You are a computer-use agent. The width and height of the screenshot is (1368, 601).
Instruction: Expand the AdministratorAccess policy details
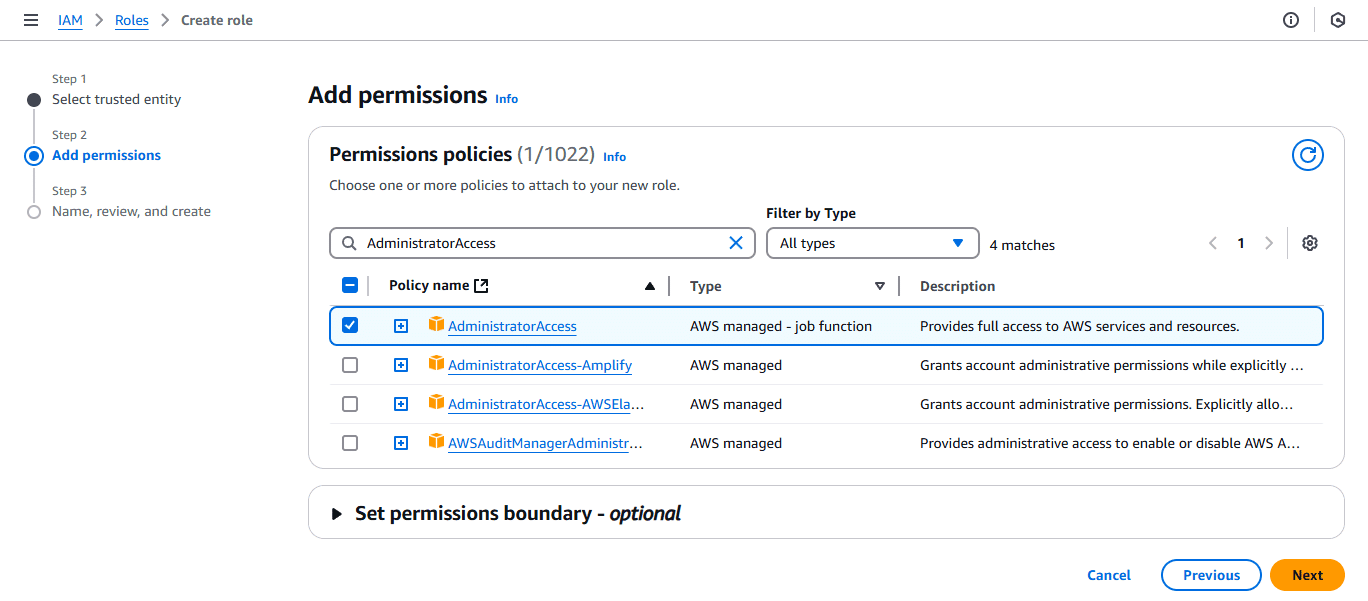coord(401,326)
